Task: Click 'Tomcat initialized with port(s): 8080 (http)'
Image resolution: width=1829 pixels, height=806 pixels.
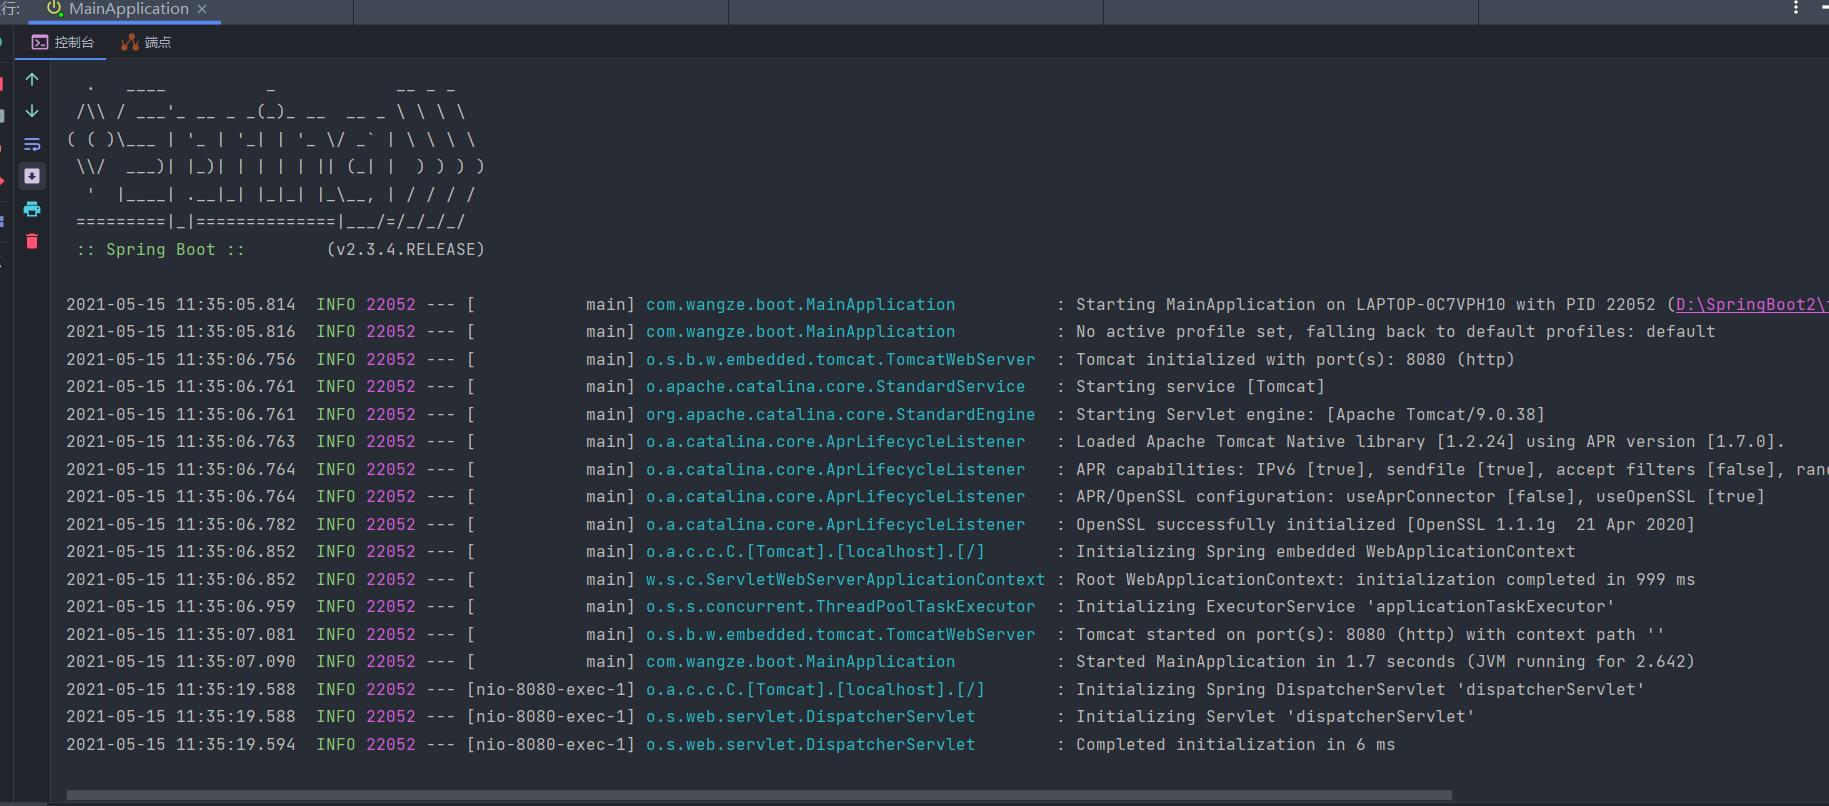Action: 1295,359
